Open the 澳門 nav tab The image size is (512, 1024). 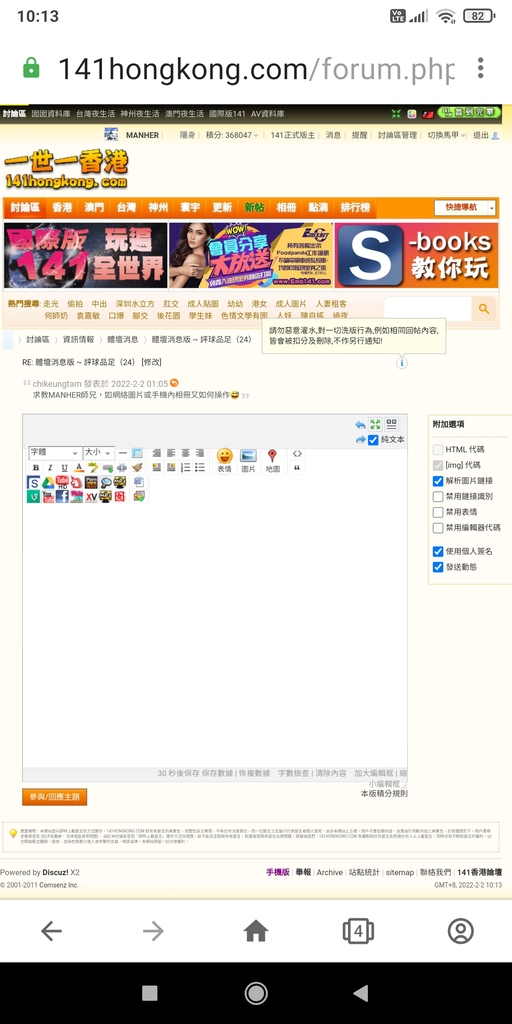coord(95,208)
